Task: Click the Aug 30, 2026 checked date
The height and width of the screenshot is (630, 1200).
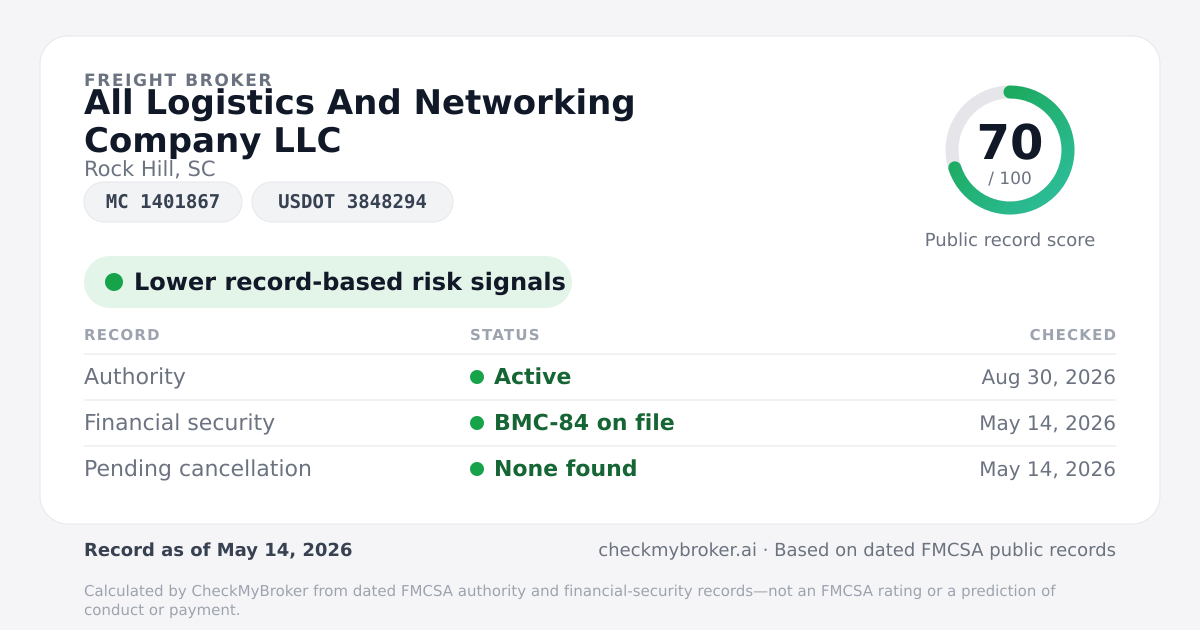Action: (x=1048, y=377)
